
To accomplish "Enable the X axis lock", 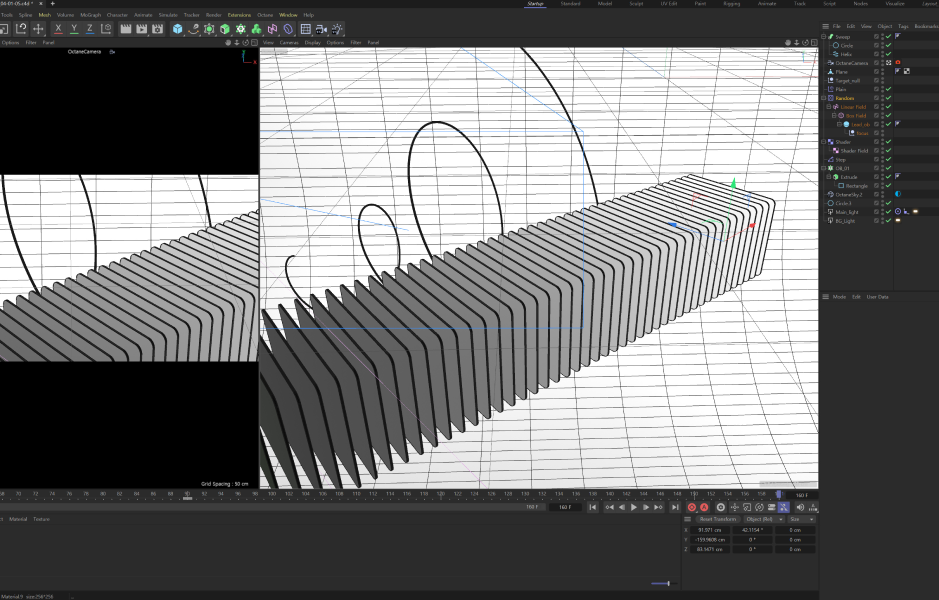I will 58,29.
